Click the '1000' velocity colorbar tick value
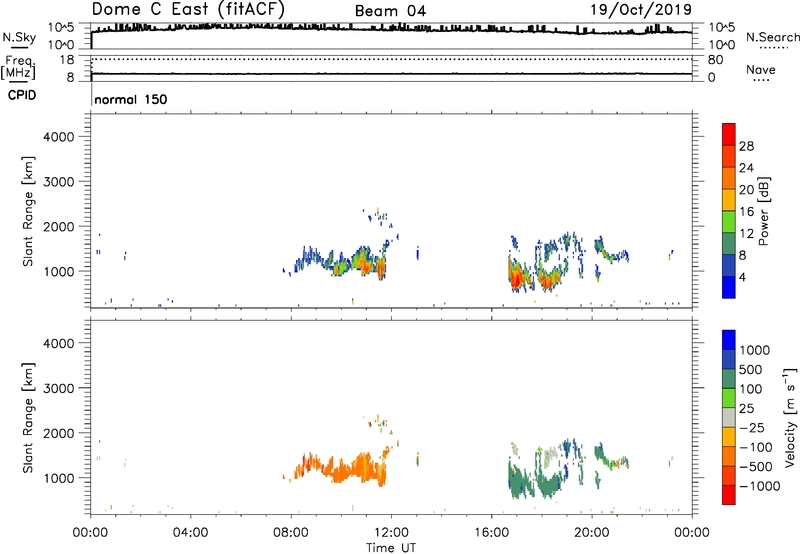The image size is (800, 554). 754,350
